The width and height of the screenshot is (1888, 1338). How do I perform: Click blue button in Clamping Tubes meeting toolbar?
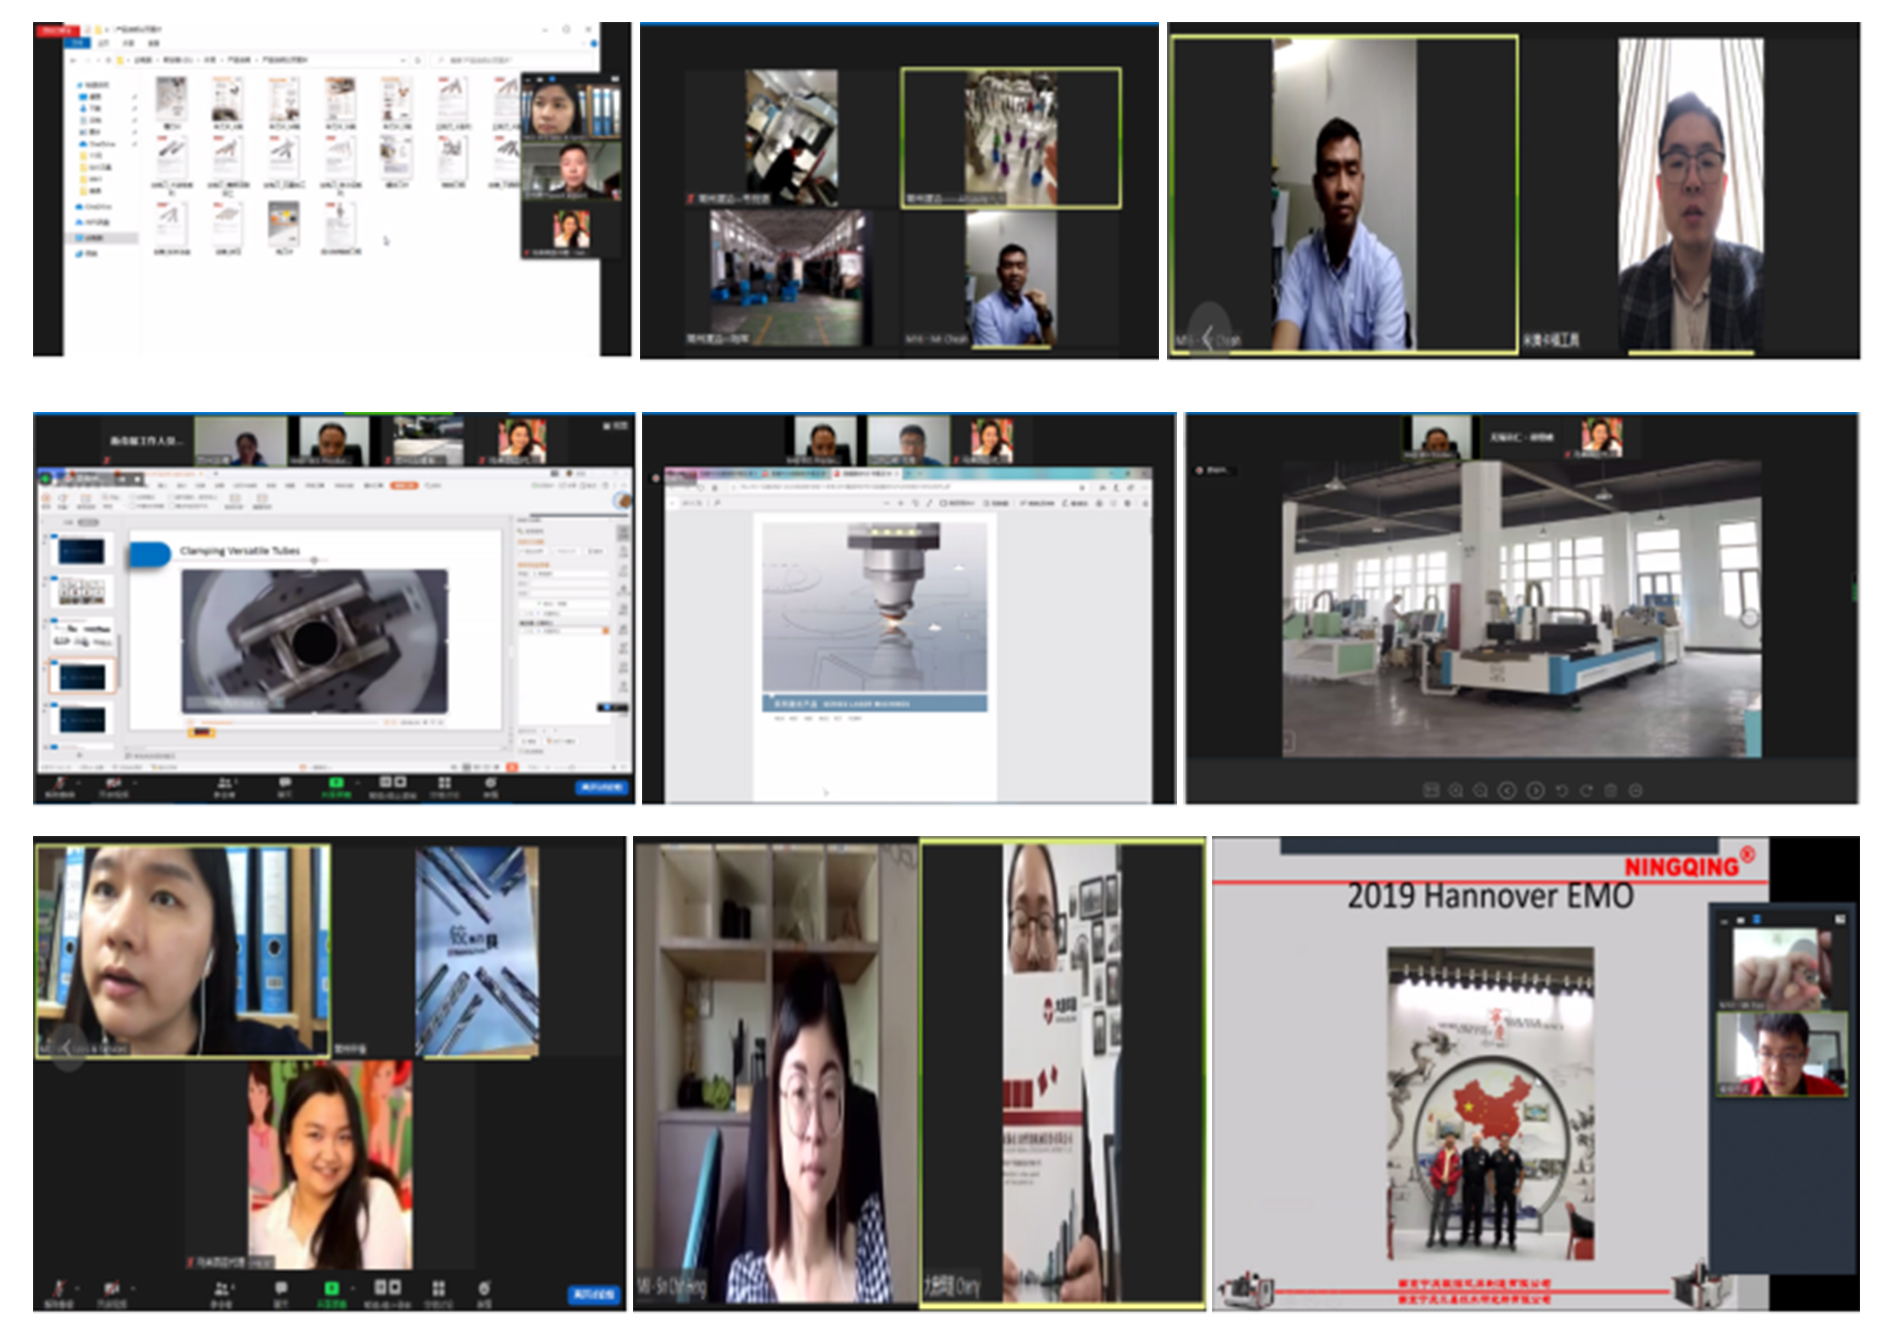click(603, 788)
